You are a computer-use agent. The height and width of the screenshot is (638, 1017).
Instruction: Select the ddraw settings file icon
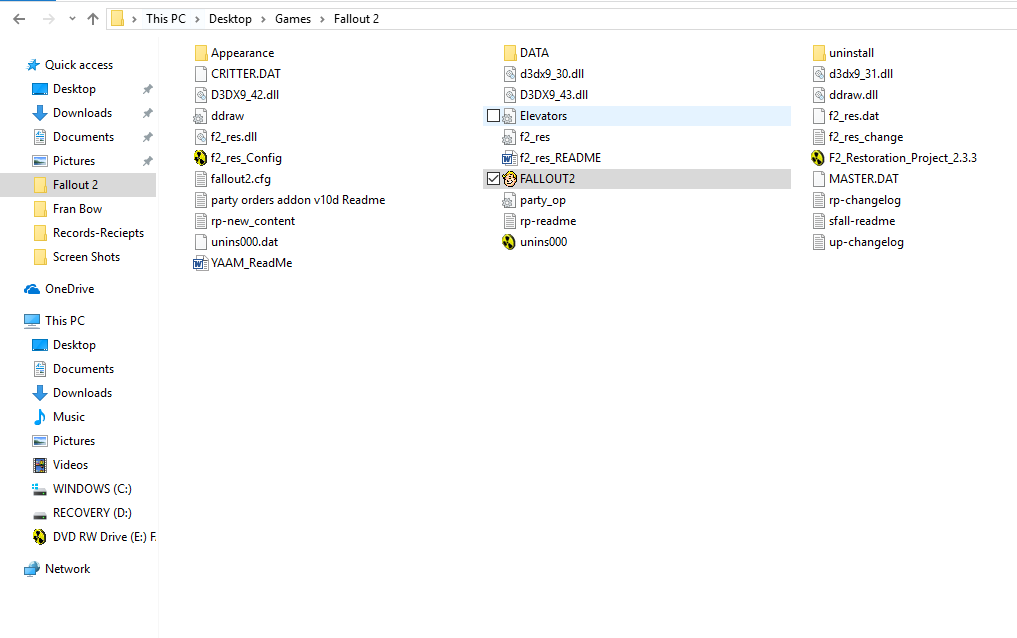(200, 117)
